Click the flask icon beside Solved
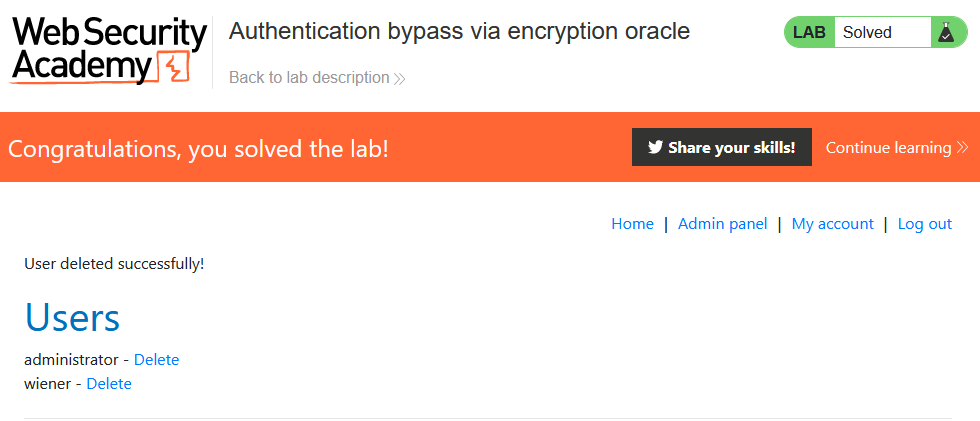980x421 pixels. click(x=945, y=32)
